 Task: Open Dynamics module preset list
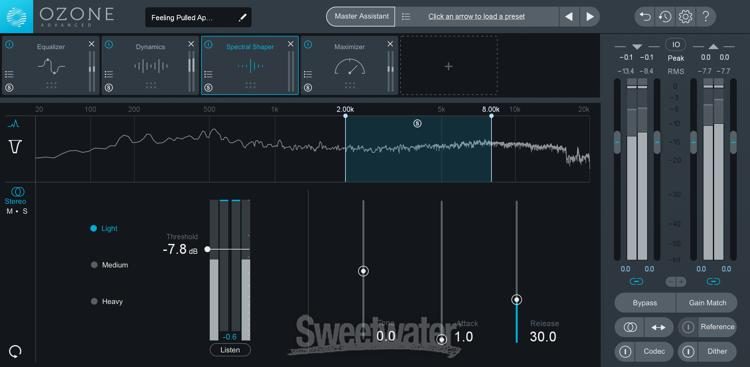click(109, 74)
